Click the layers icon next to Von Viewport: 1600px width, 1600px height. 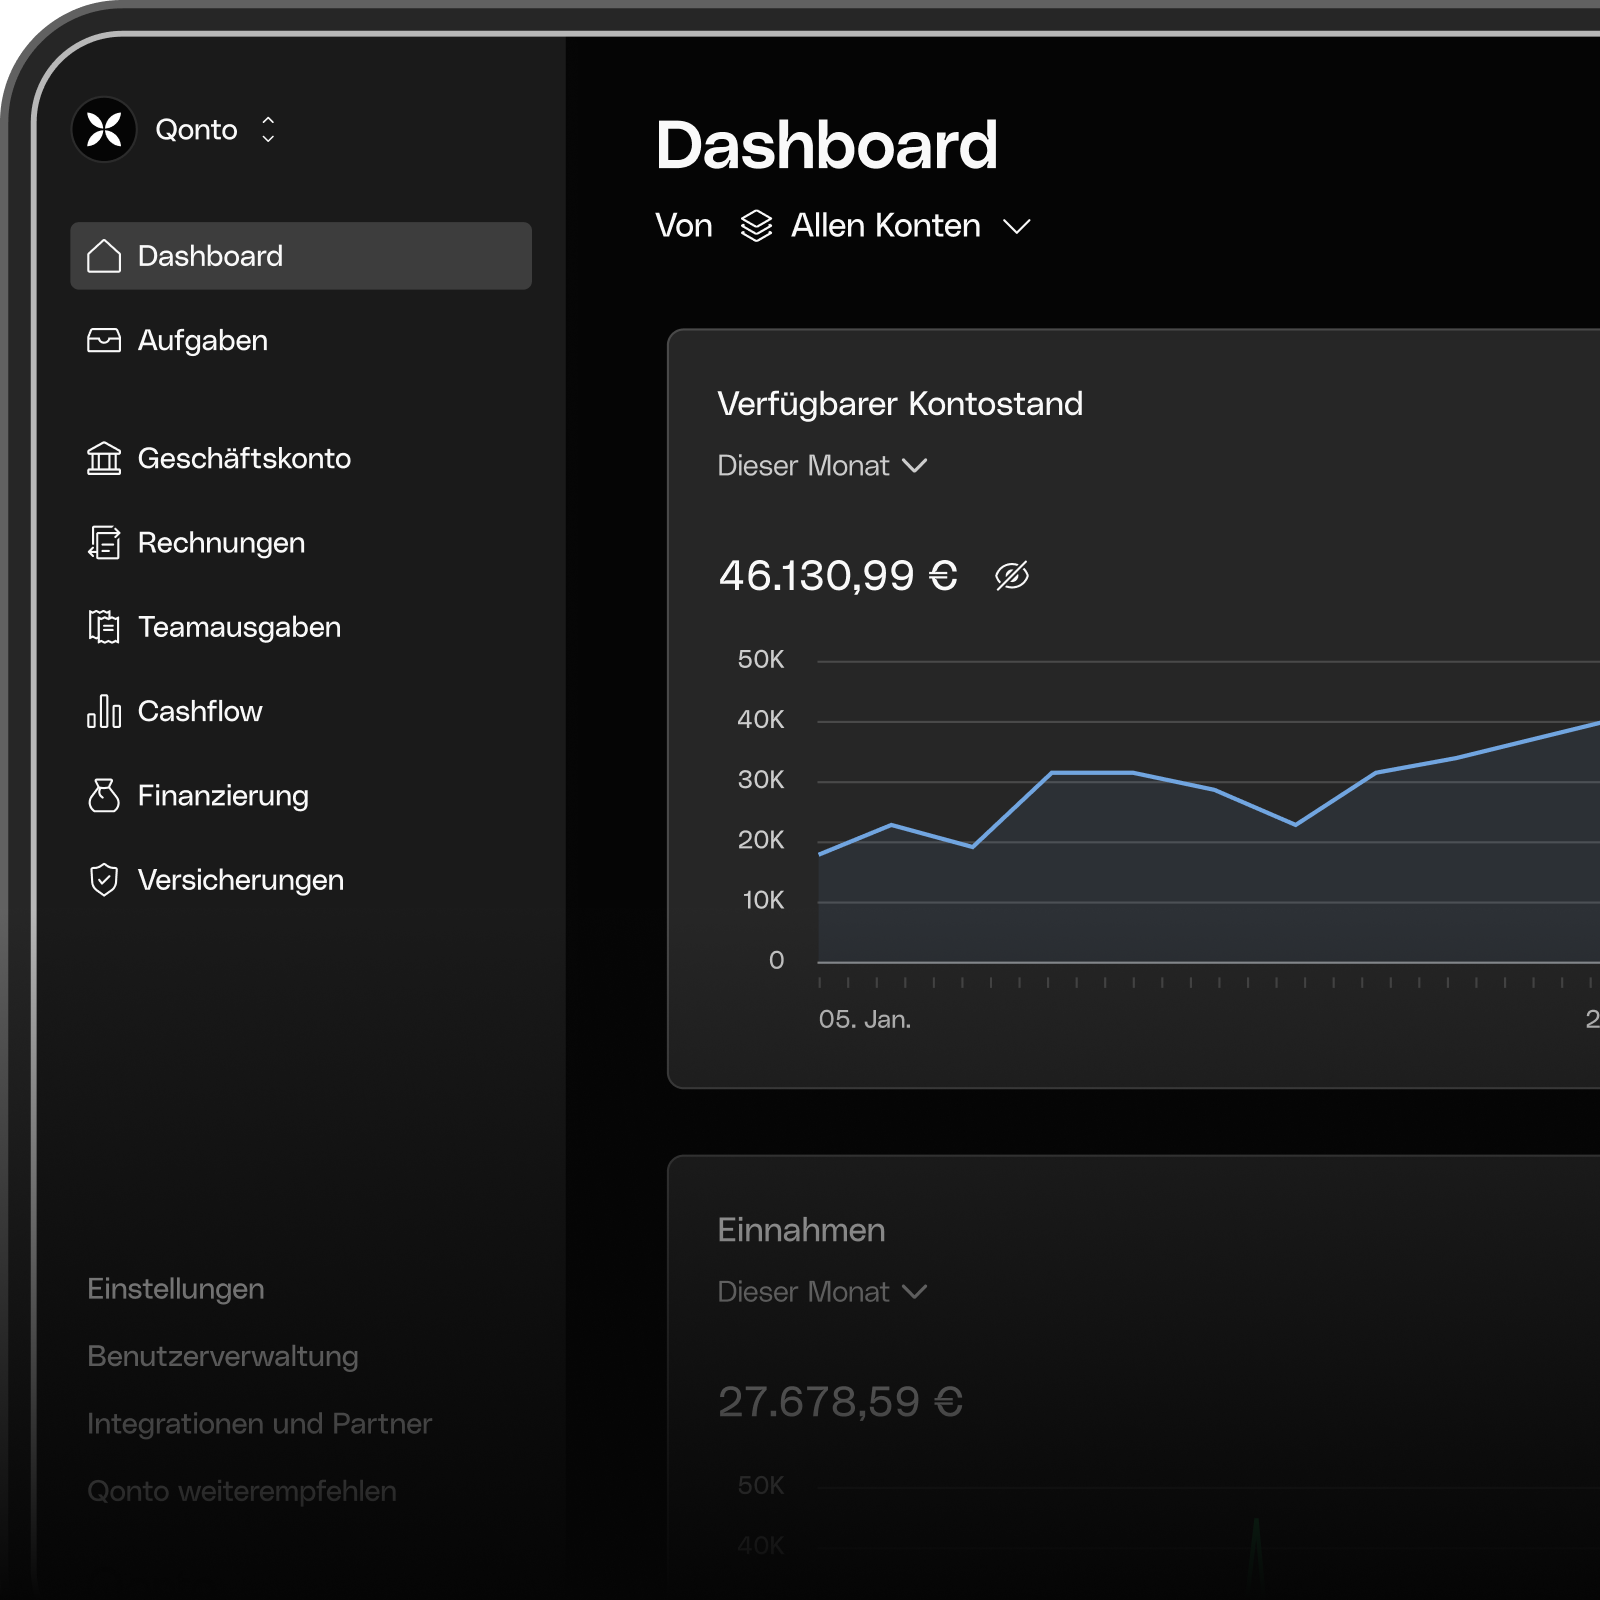[756, 226]
